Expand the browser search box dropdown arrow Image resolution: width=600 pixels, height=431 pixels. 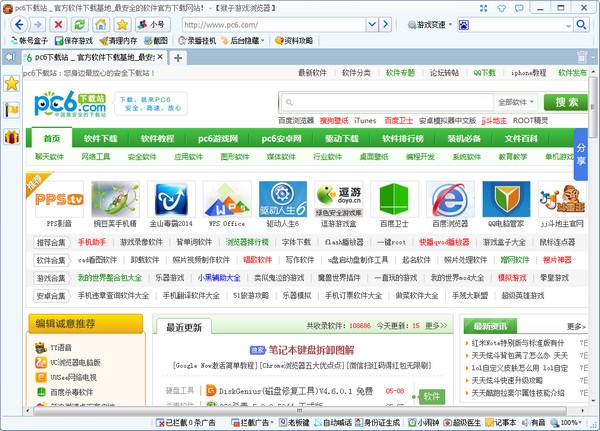click(x=569, y=25)
